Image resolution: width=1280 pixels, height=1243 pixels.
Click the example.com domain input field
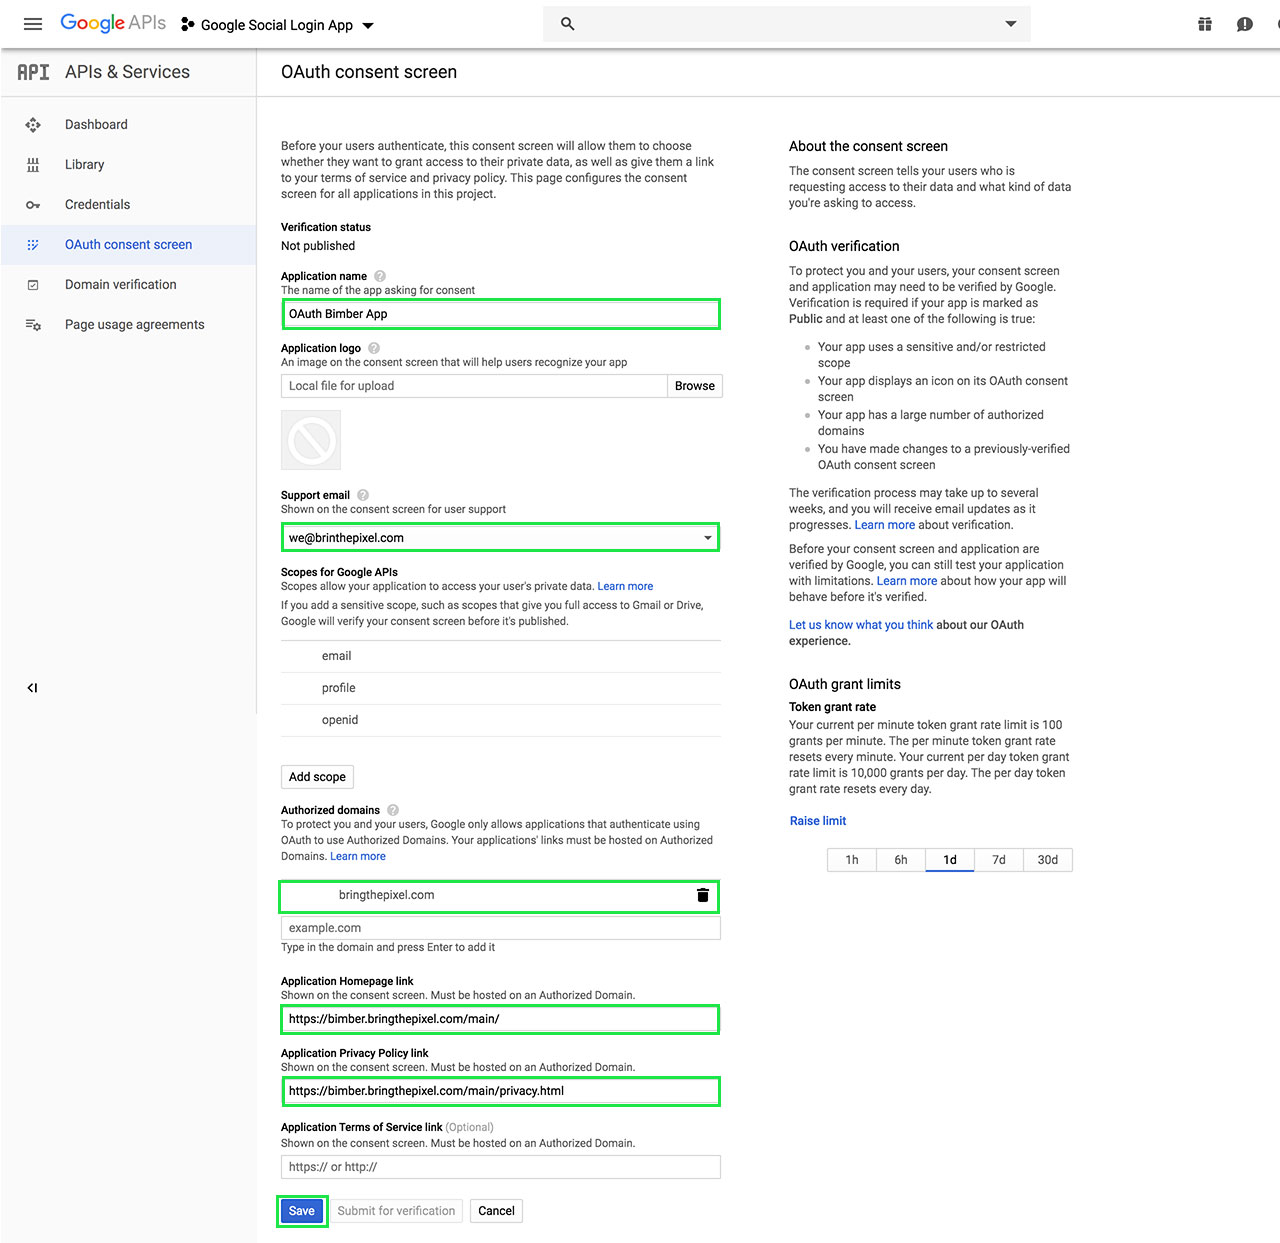click(501, 928)
